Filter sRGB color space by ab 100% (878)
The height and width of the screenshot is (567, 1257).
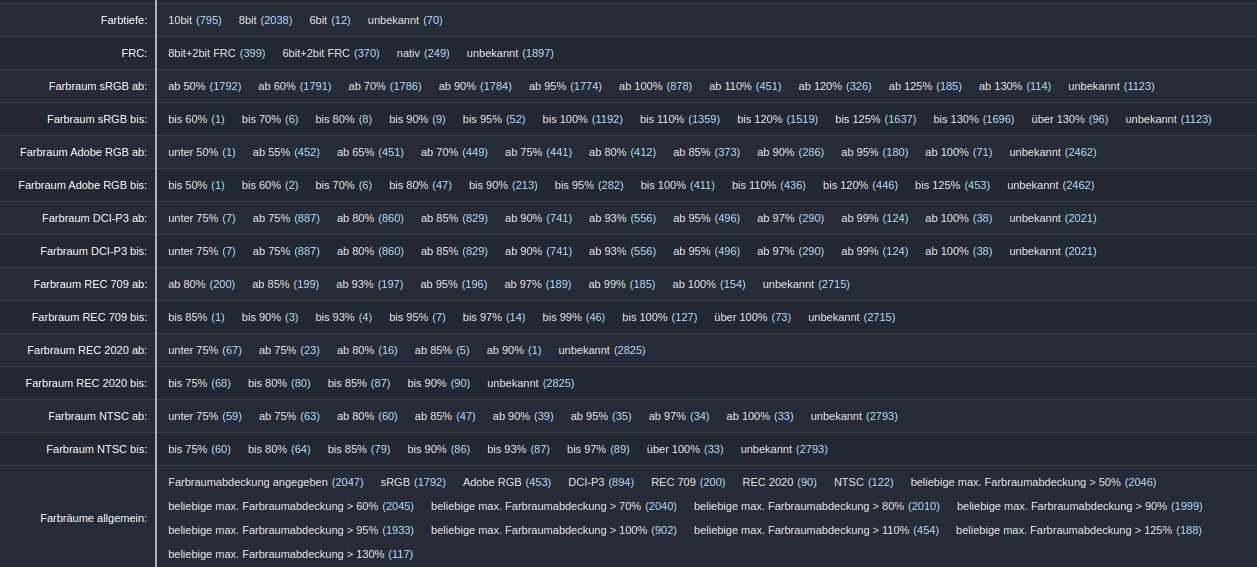tap(655, 86)
